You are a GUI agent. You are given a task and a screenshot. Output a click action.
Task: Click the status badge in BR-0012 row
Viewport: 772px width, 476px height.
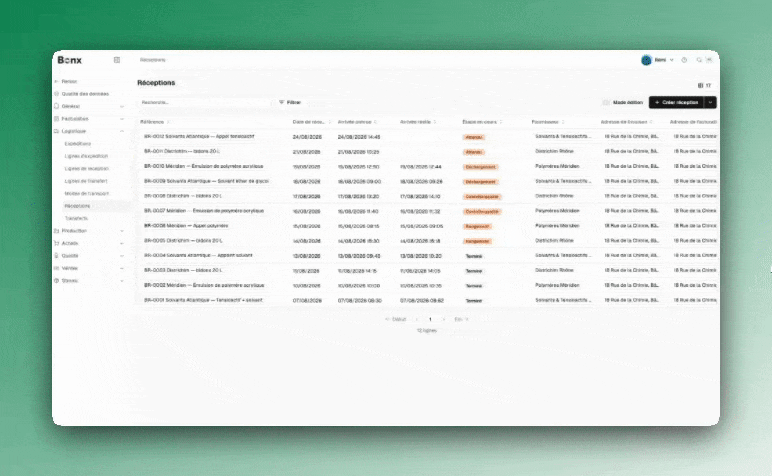coord(474,137)
